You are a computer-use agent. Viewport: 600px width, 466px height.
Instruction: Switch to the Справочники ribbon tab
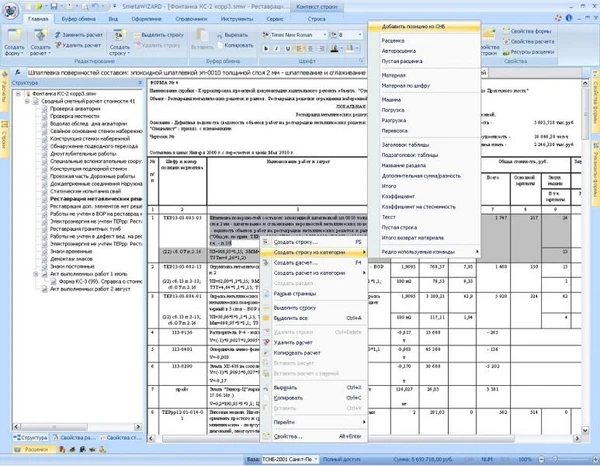pos(191,19)
